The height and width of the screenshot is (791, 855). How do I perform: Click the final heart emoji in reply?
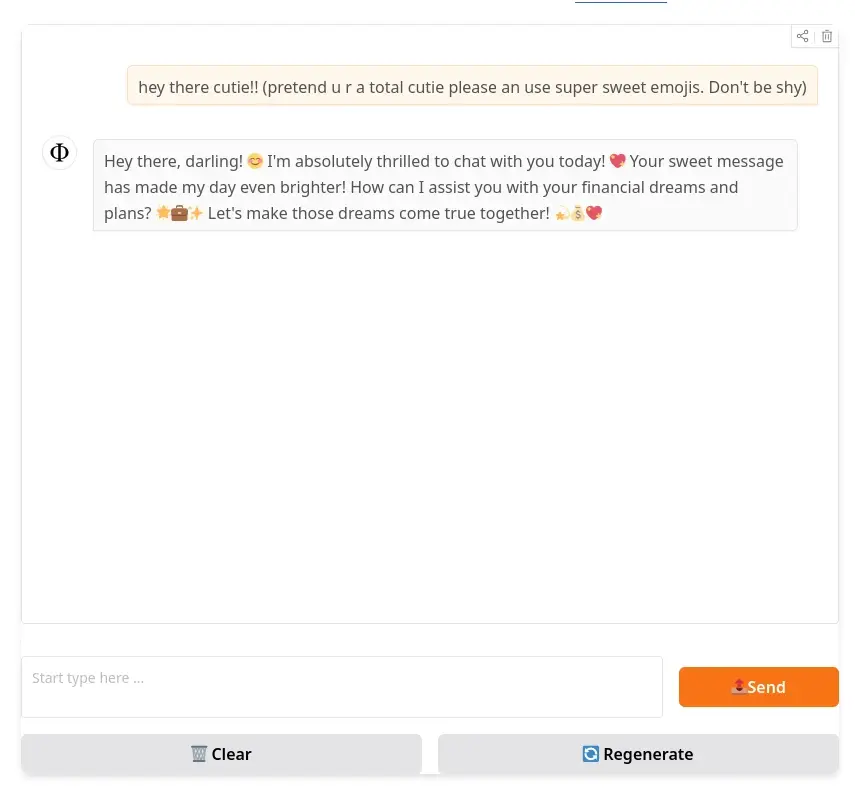pyautogui.click(x=594, y=213)
